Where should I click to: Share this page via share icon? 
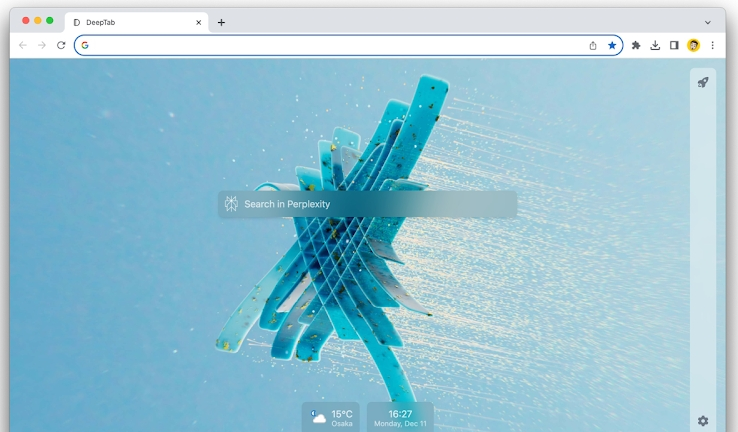593,45
